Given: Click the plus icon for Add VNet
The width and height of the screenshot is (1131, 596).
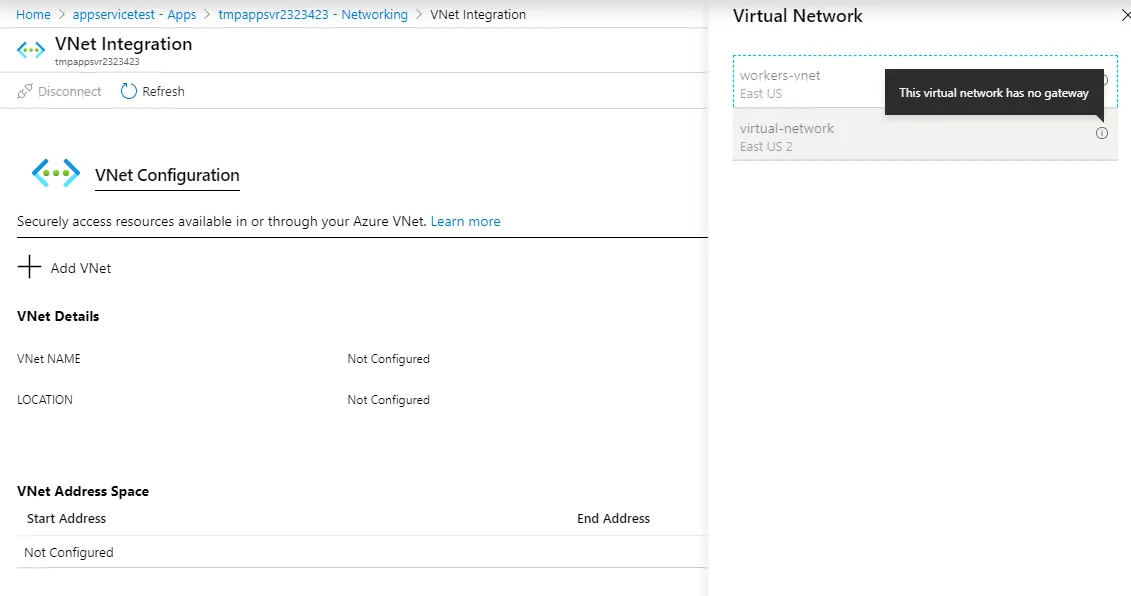Looking at the screenshot, I should (x=29, y=266).
